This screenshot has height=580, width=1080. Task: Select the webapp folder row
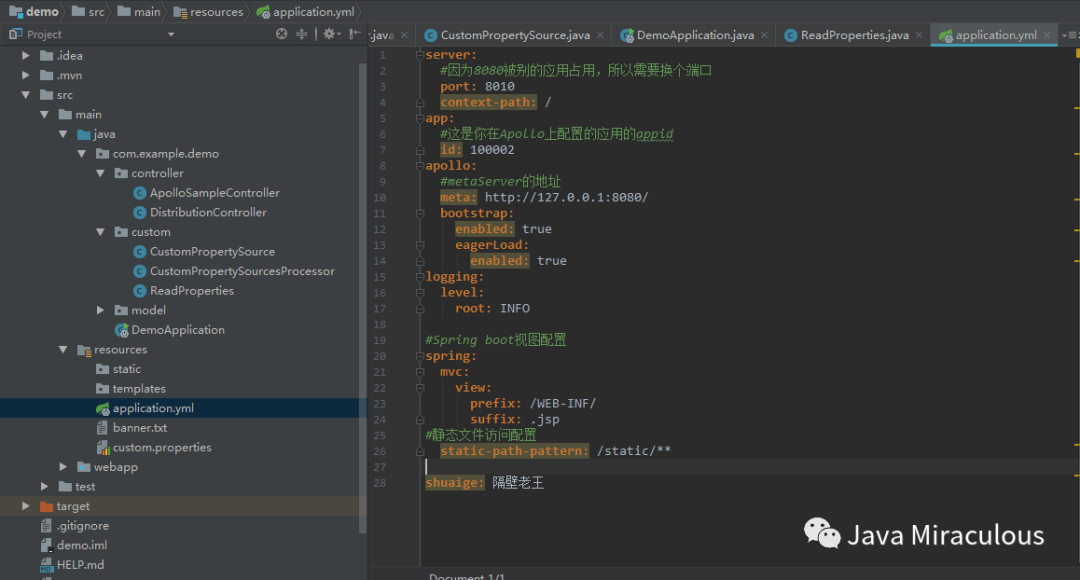click(183, 467)
